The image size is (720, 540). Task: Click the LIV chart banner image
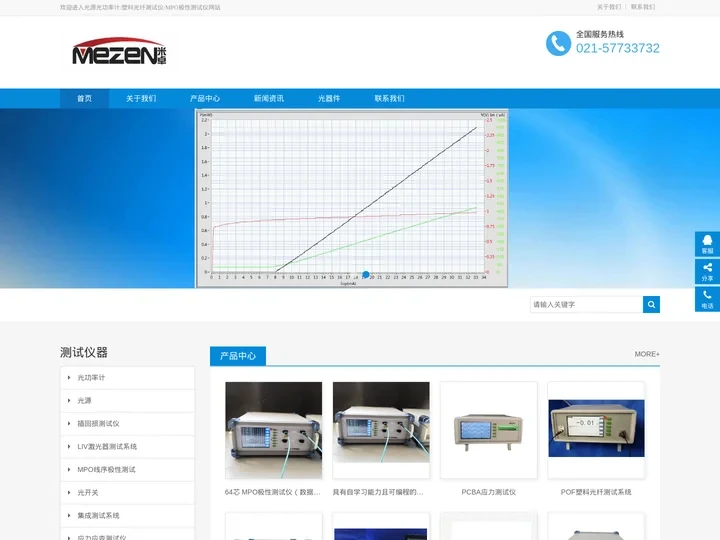(352, 198)
